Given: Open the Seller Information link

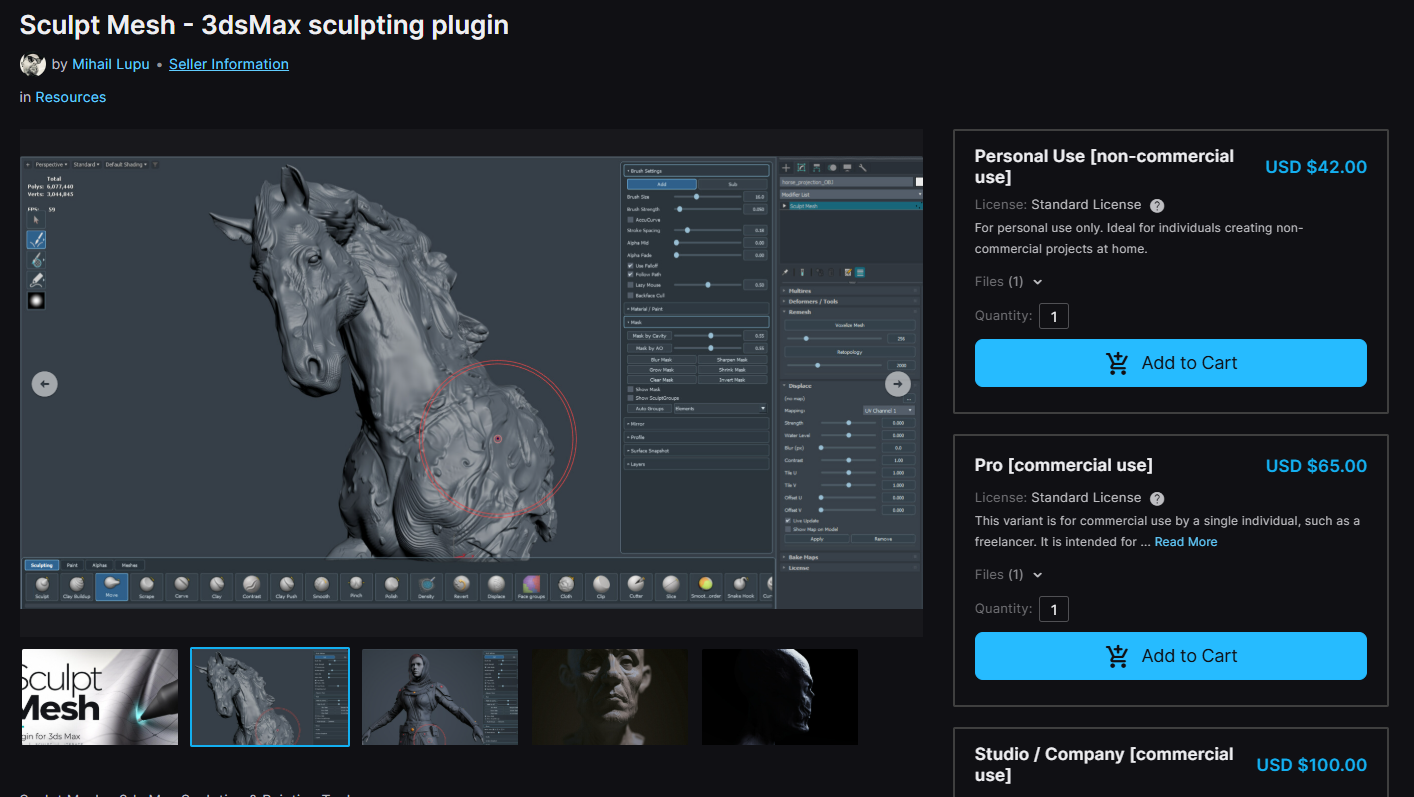Looking at the screenshot, I should pyautogui.click(x=229, y=64).
